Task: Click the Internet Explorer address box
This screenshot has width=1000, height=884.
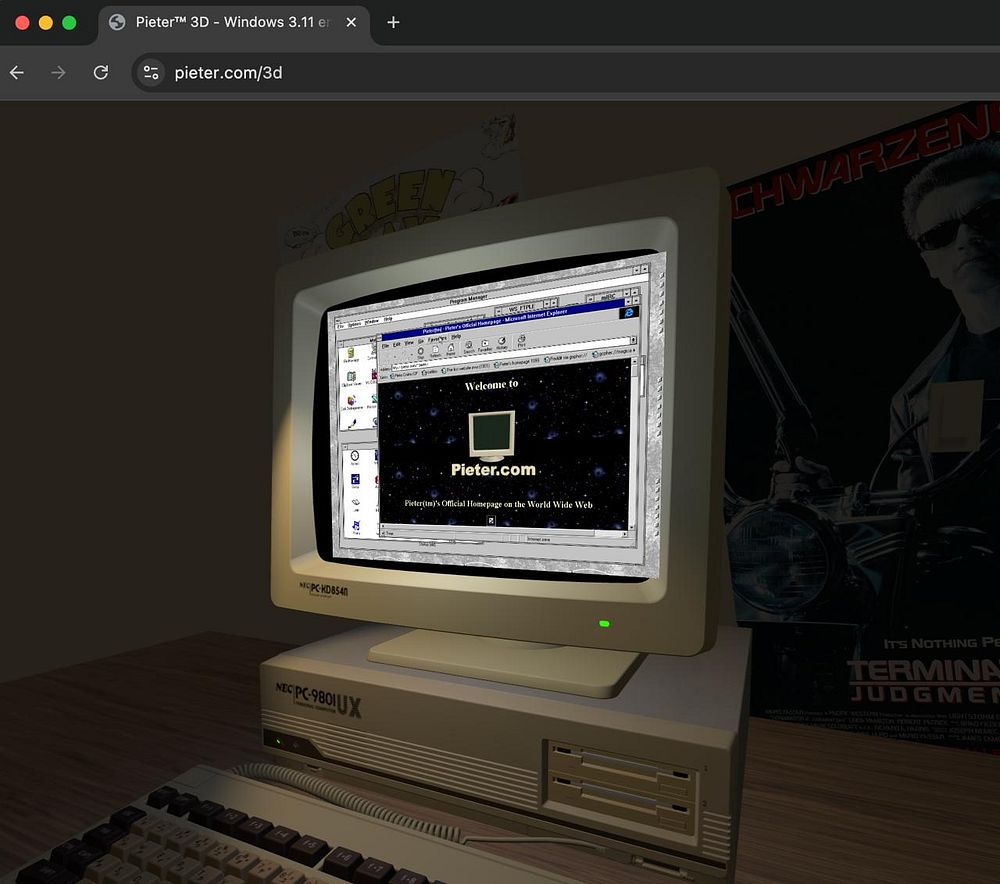Action: point(511,353)
